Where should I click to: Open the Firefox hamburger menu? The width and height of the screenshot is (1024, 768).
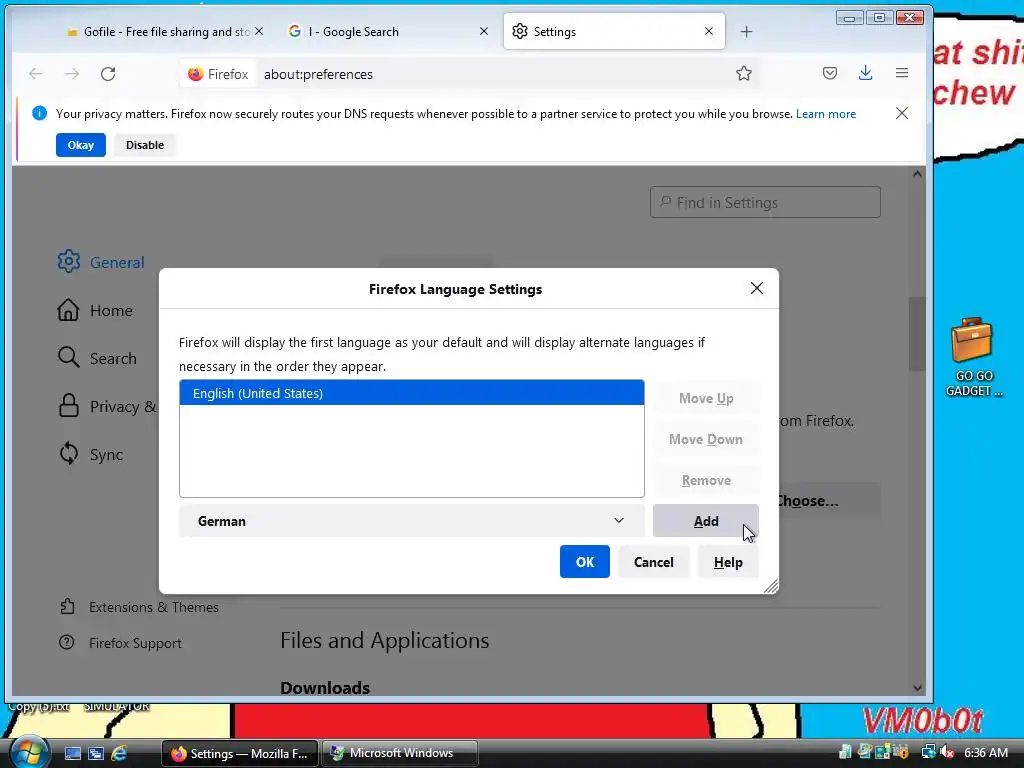pyautogui.click(x=902, y=73)
